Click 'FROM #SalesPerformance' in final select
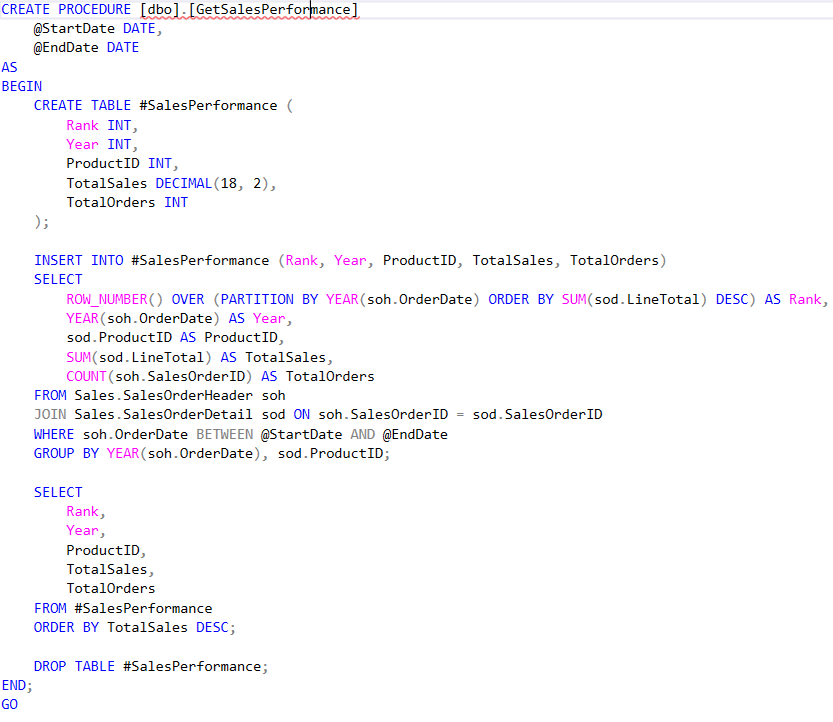The width and height of the screenshot is (833, 722). pyautogui.click(x=123, y=608)
